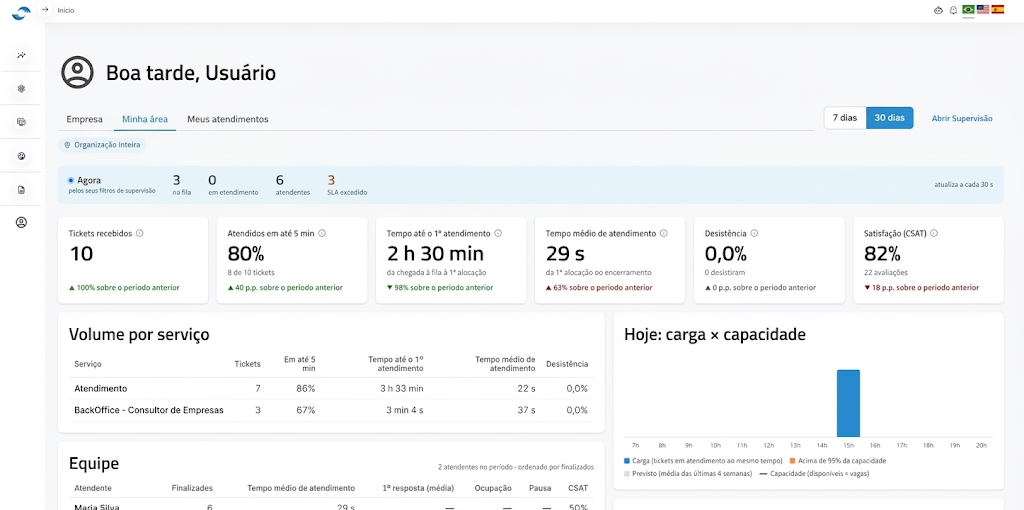Click the 15h load bar in chart

point(848,403)
